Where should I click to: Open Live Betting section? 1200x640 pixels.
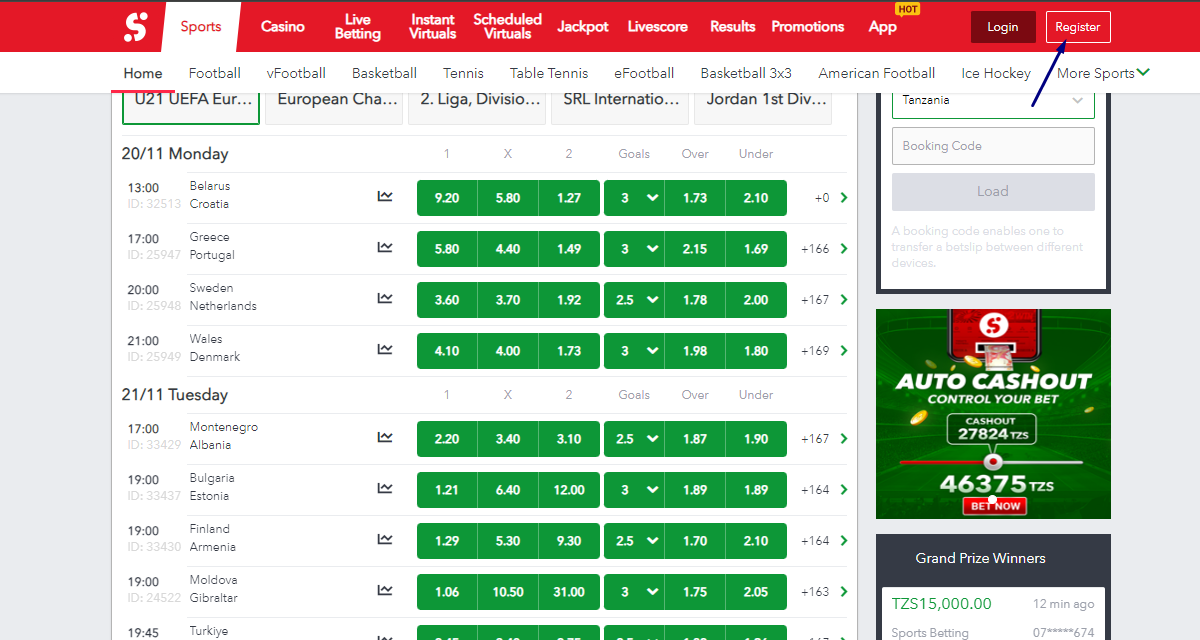357,27
